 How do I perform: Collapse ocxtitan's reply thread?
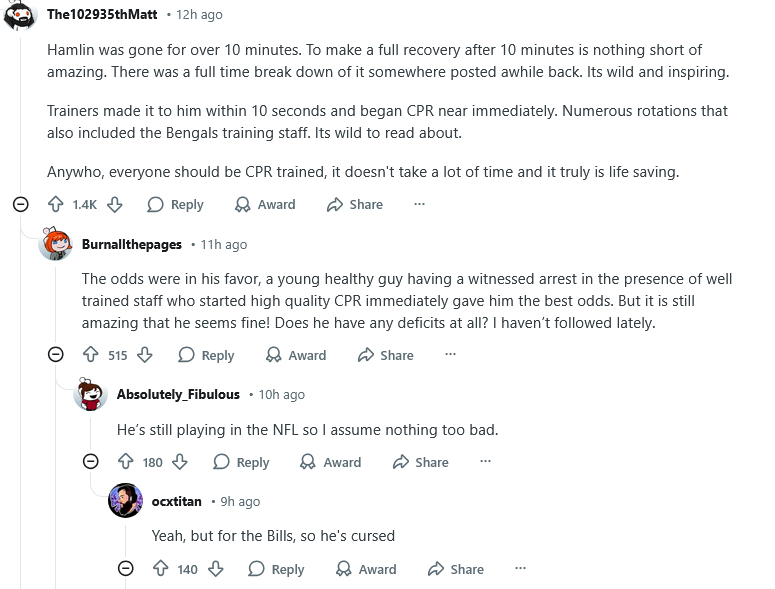(x=126, y=569)
